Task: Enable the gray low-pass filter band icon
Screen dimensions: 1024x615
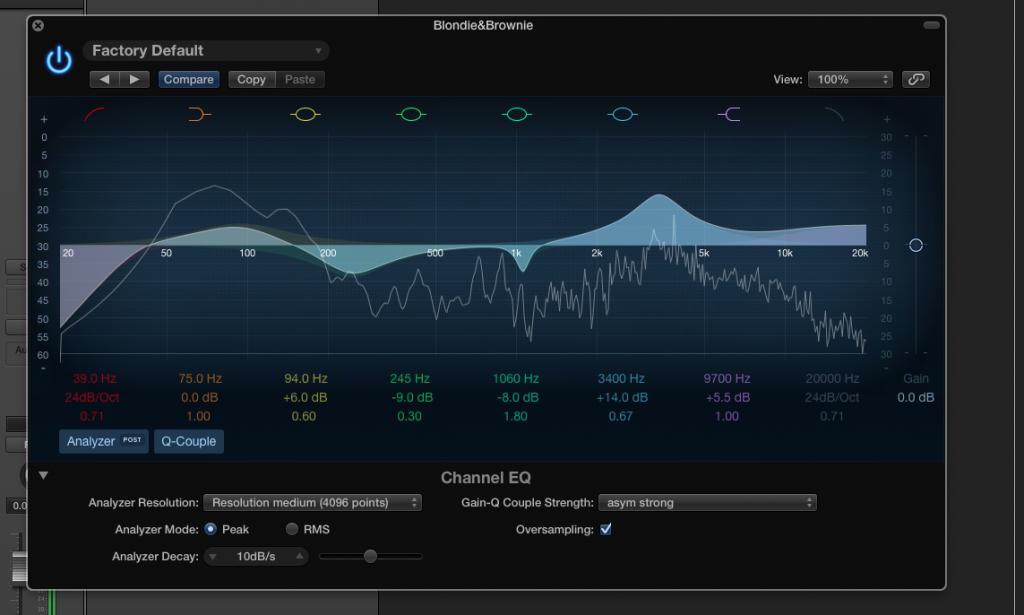Action: tap(833, 115)
